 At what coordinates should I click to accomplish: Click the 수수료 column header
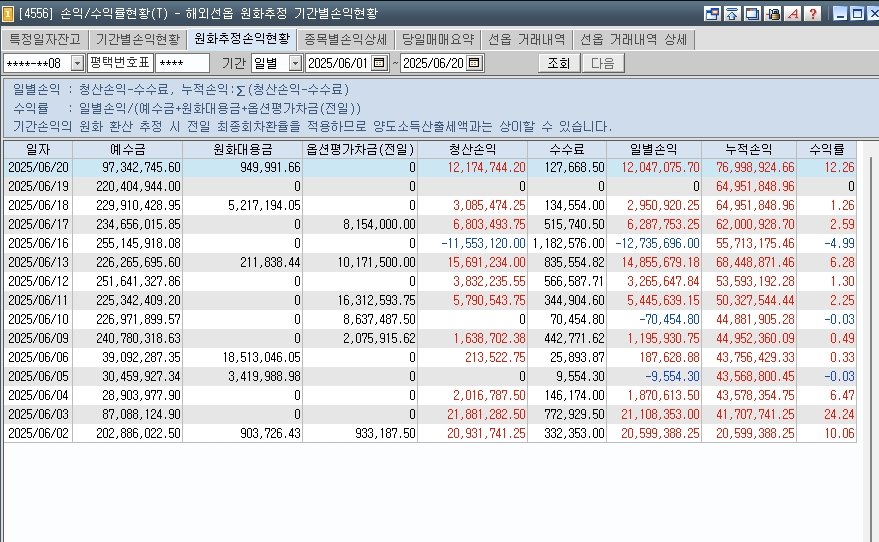tap(567, 150)
